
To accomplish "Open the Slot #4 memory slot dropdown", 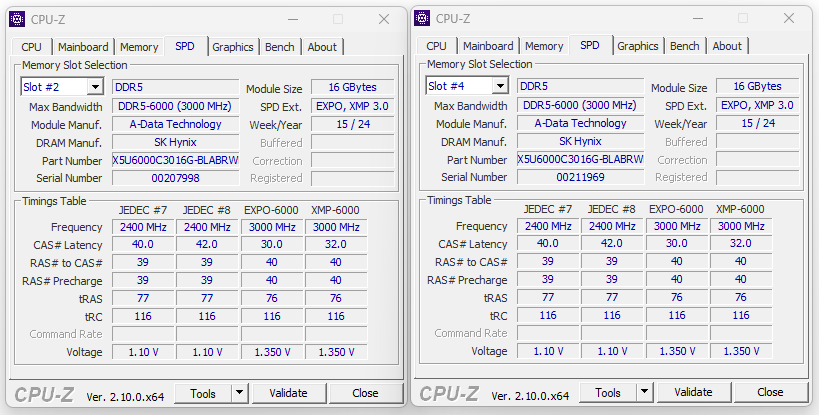I will 500,86.
